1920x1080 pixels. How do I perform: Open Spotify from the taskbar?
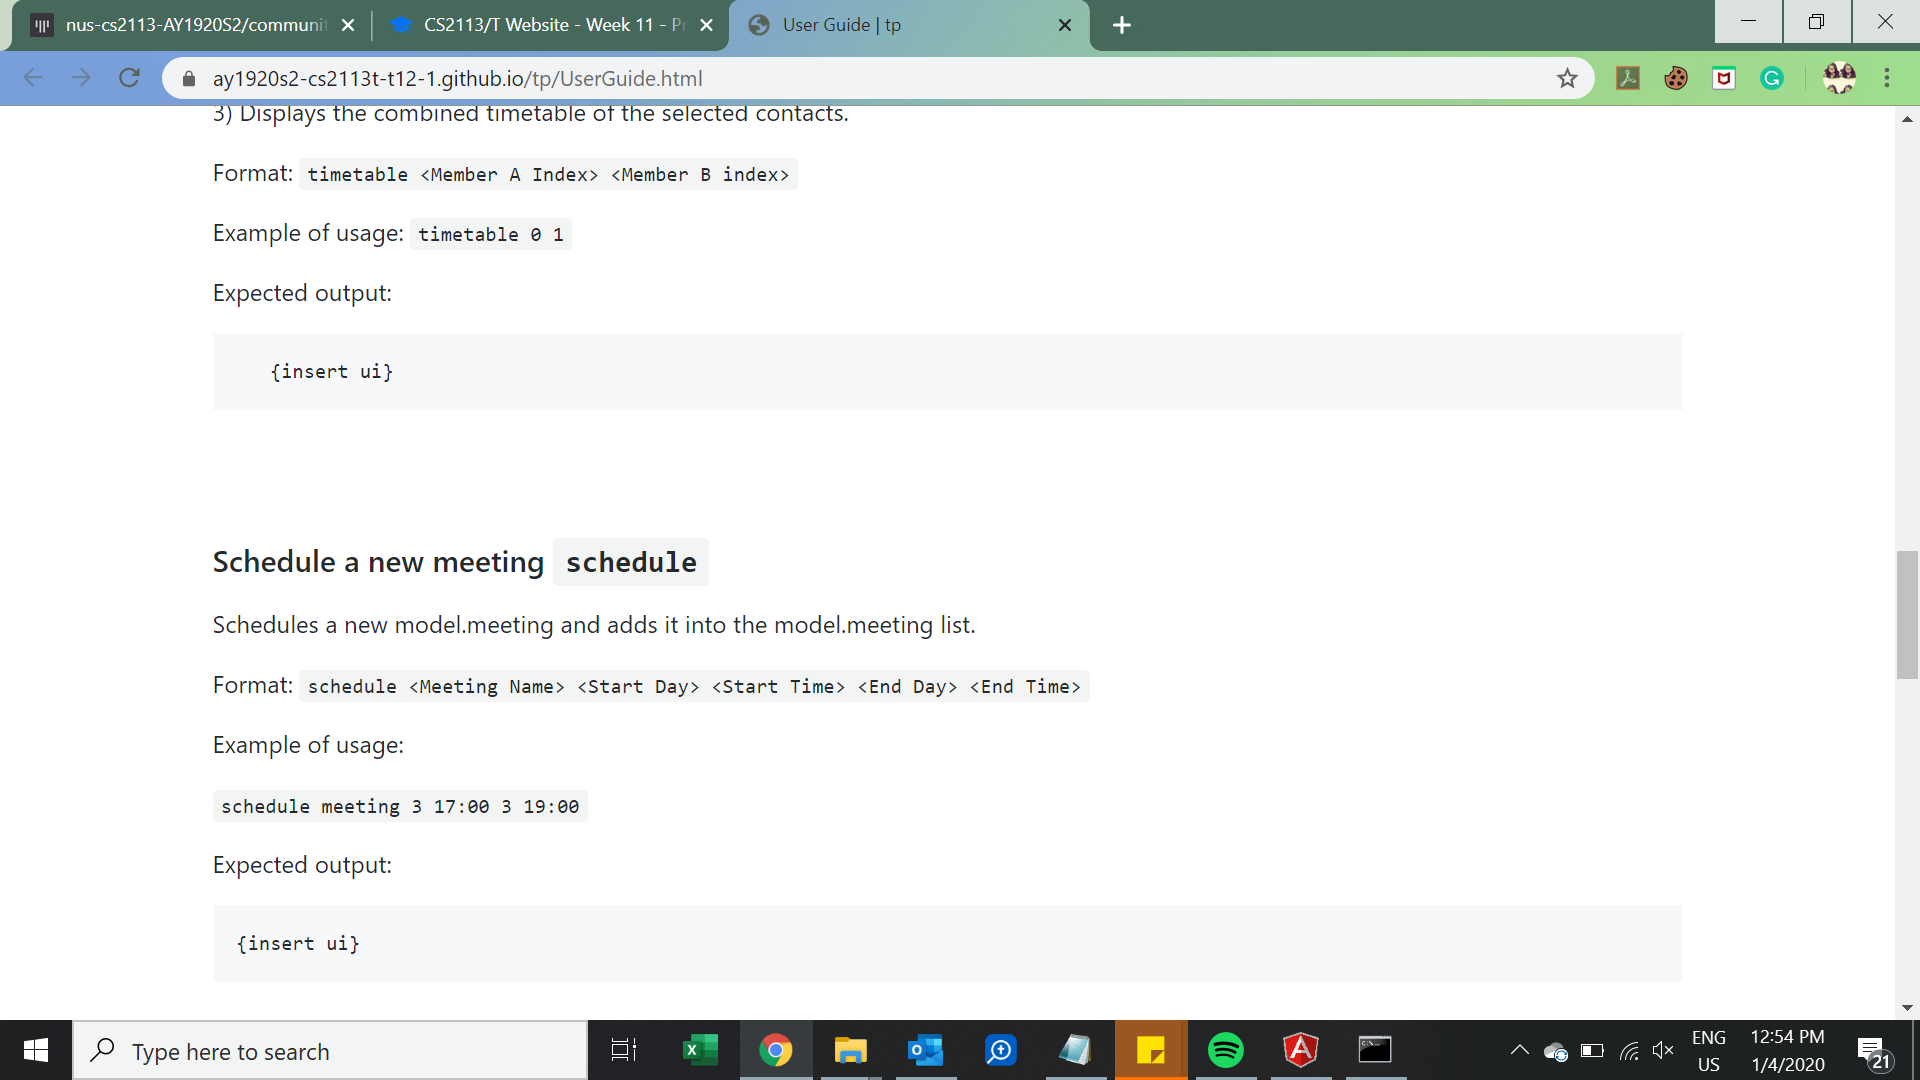coord(1225,1050)
